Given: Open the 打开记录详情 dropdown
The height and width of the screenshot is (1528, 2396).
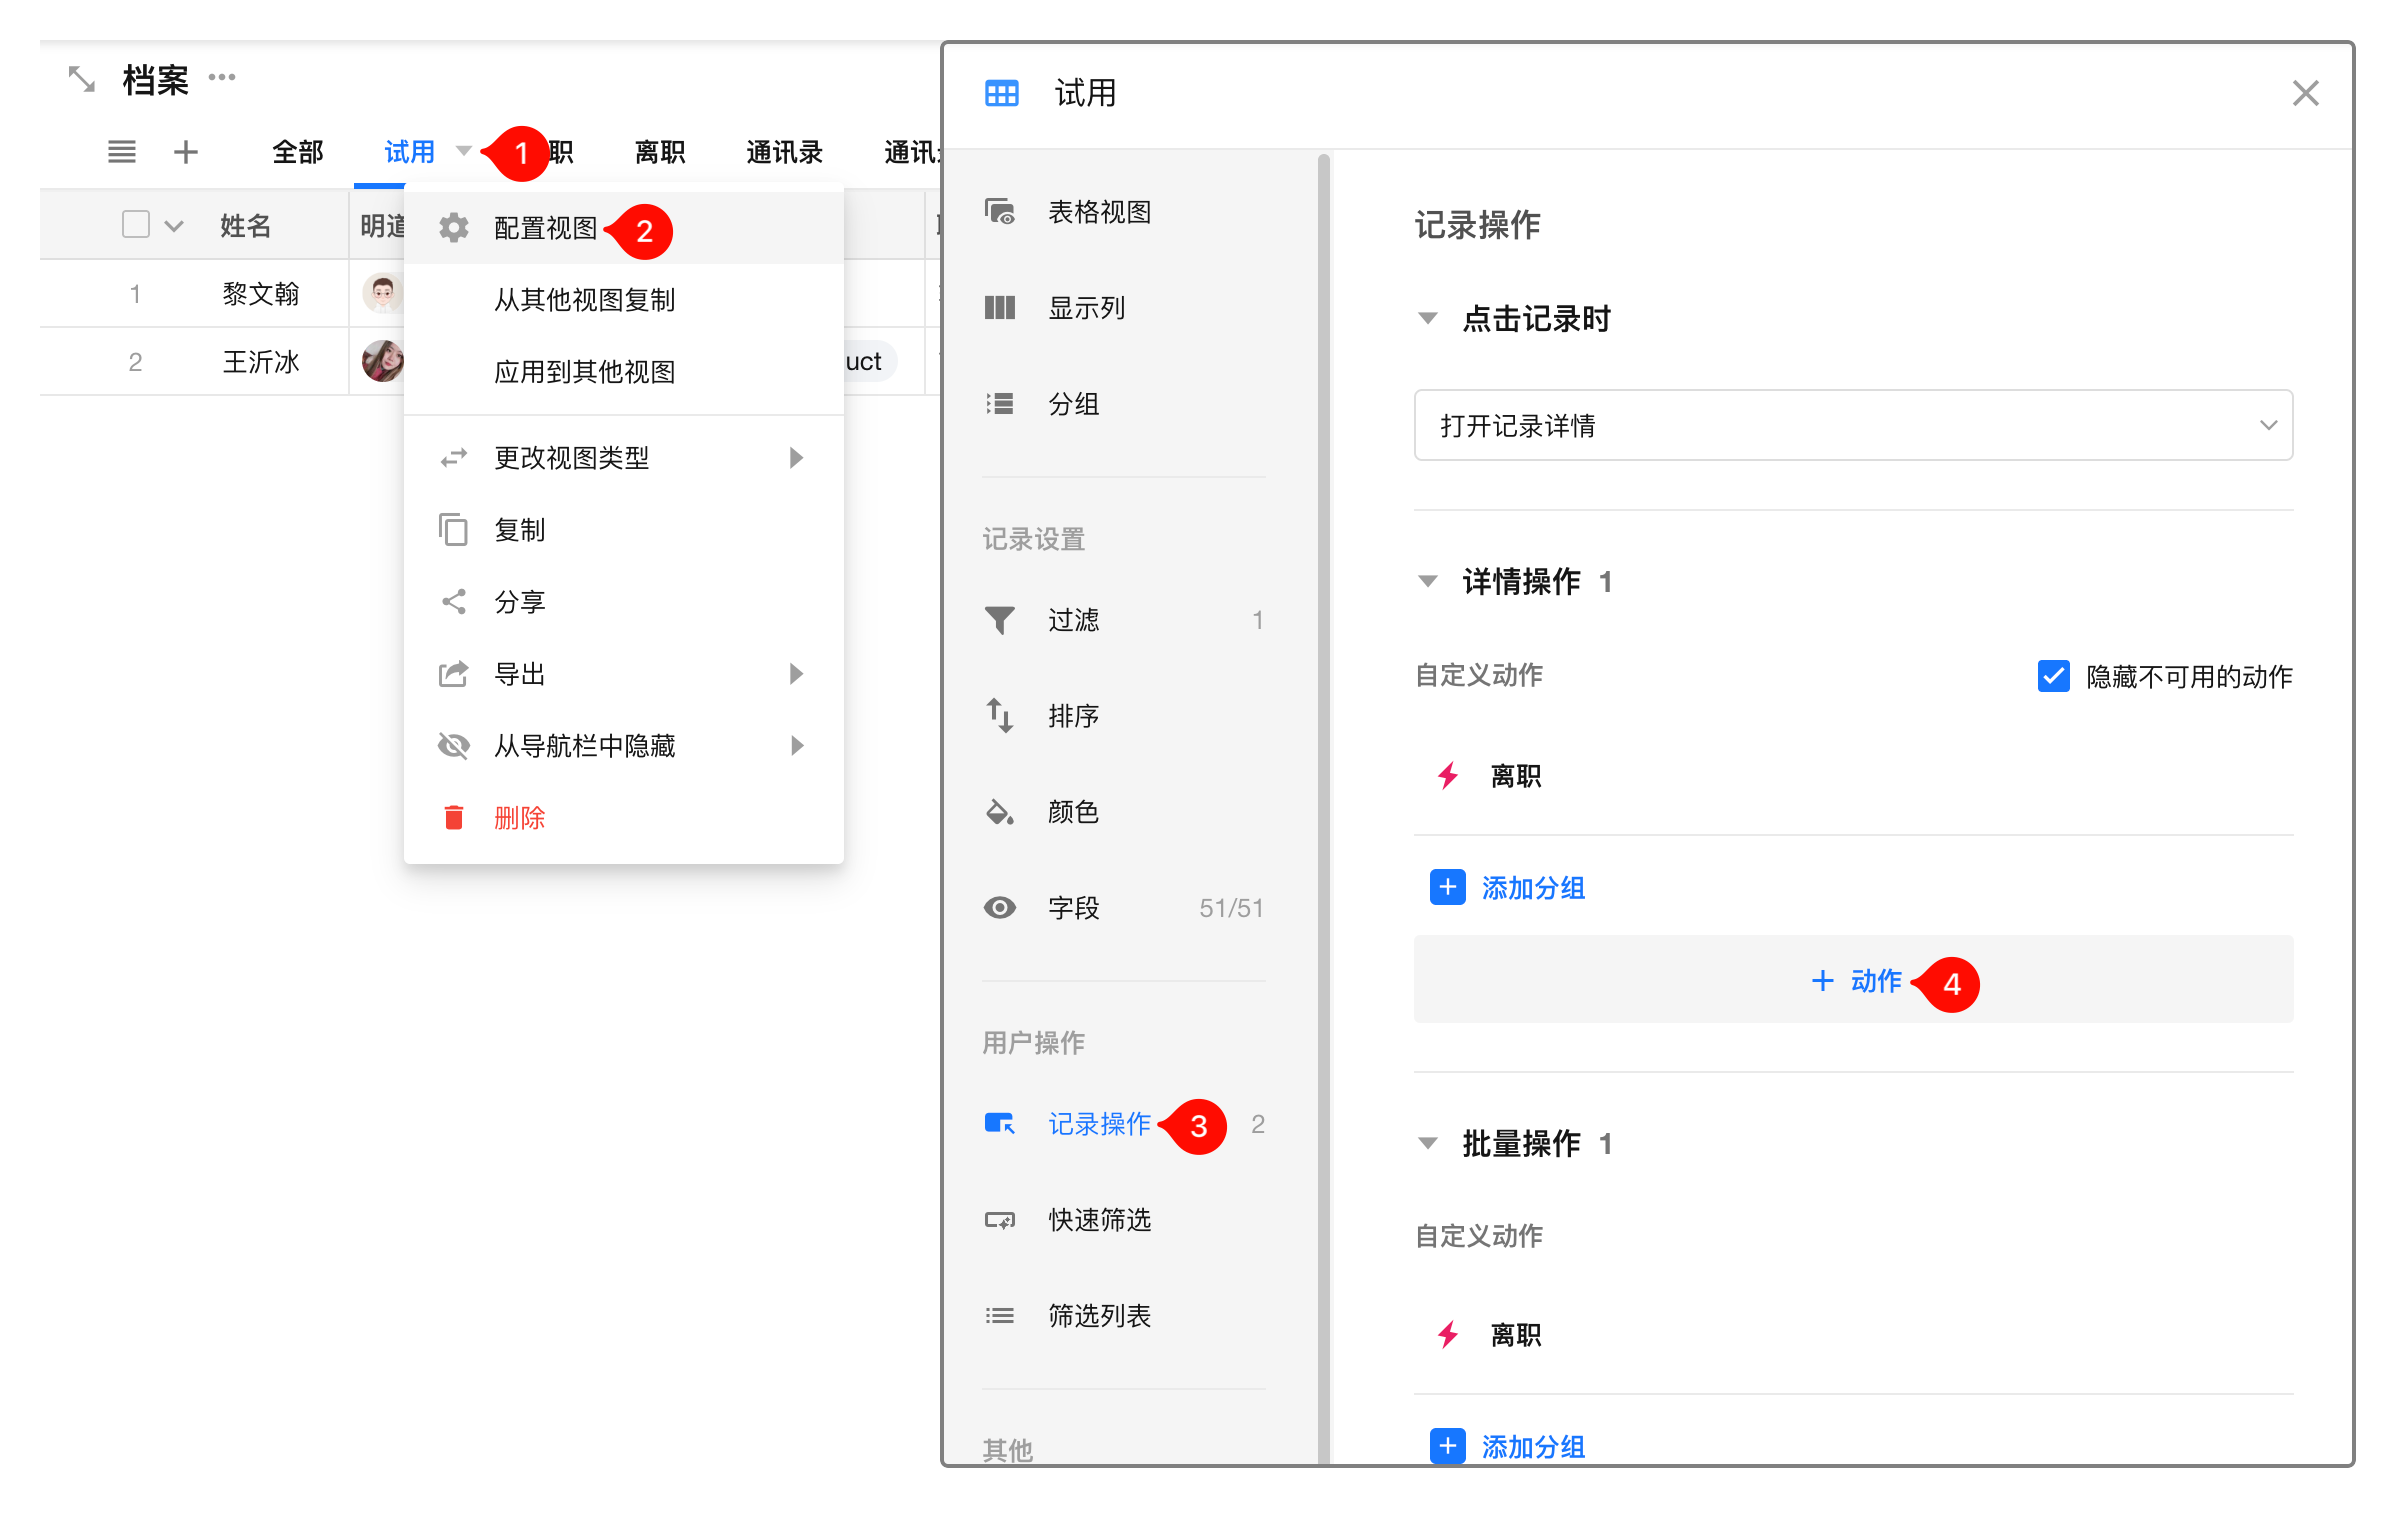Looking at the screenshot, I should [x=1853, y=425].
